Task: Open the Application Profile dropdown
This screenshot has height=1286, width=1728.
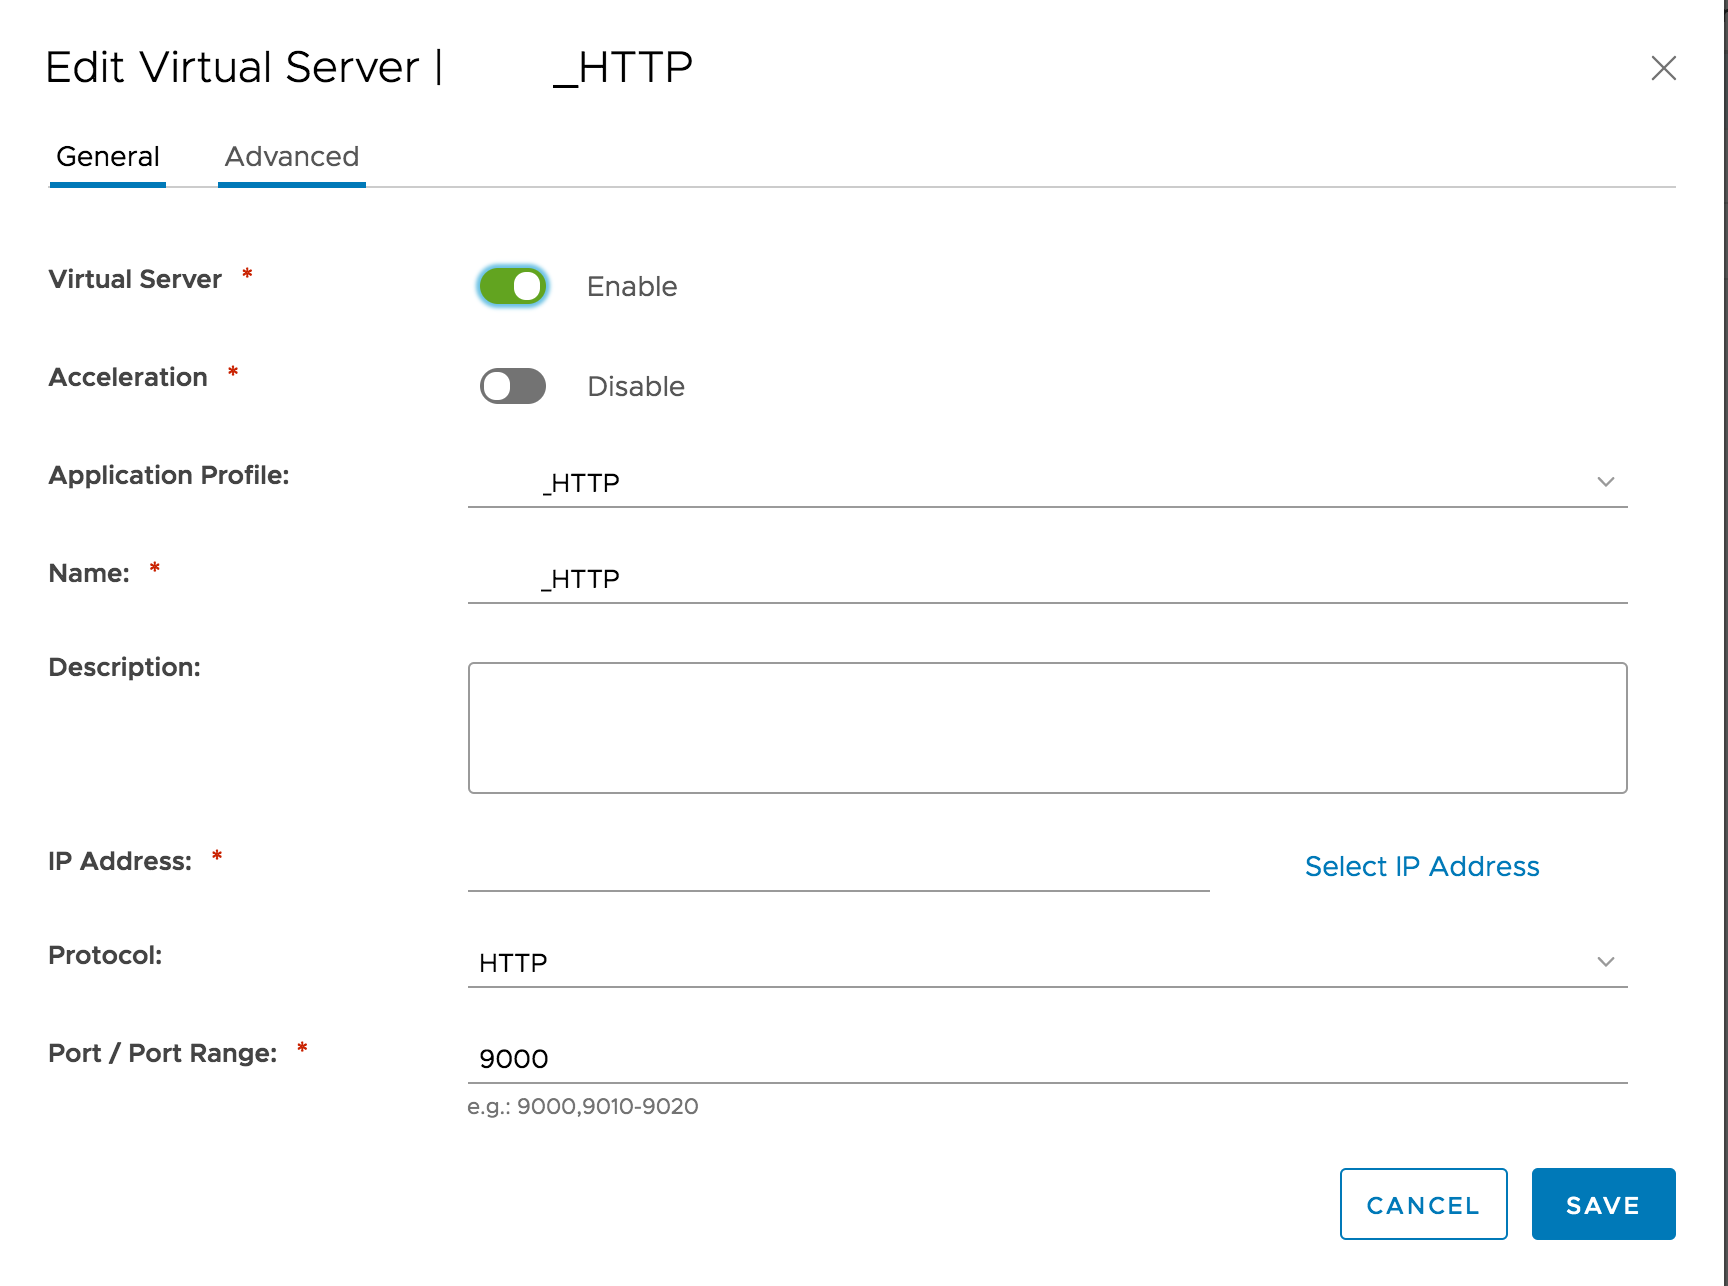Action: [x=1048, y=482]
